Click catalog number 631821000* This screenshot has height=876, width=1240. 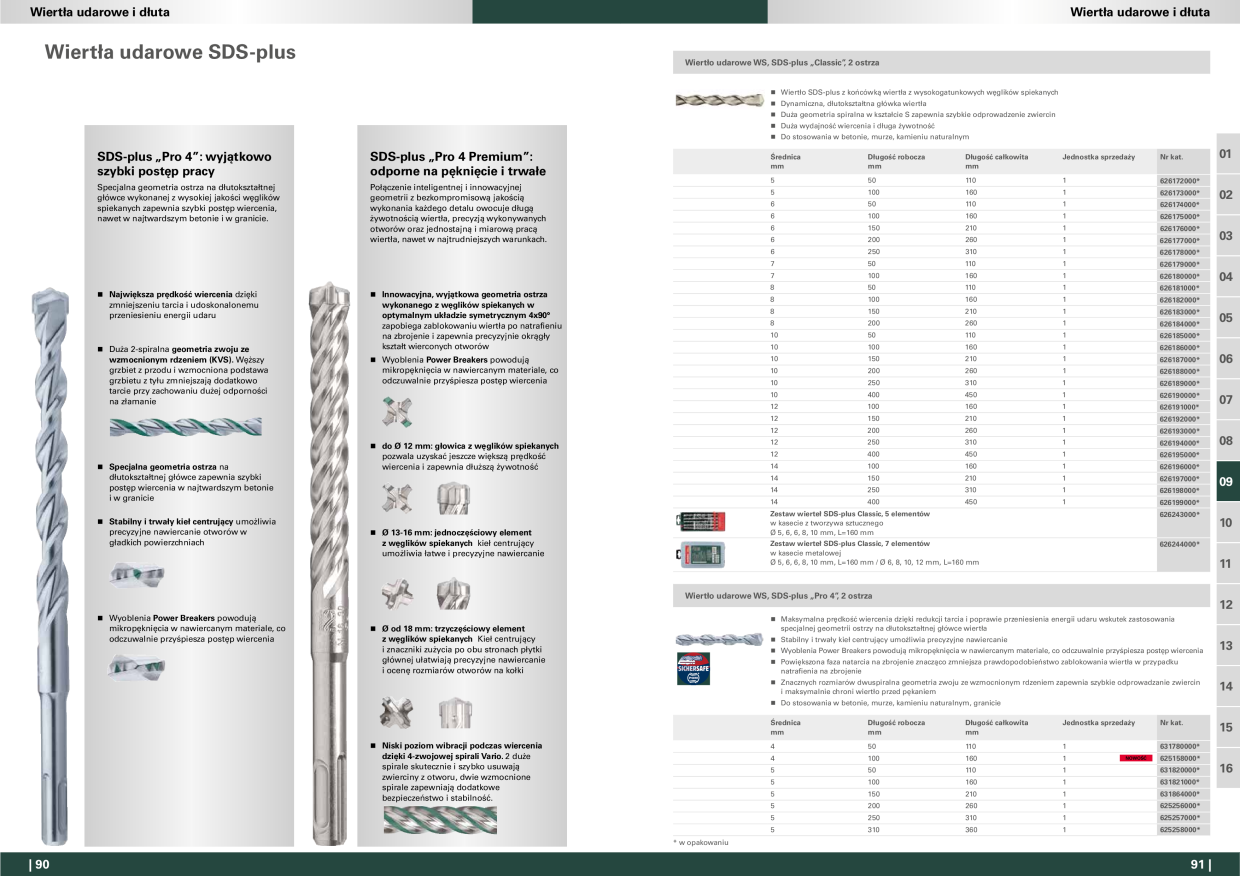[1179, 782]
